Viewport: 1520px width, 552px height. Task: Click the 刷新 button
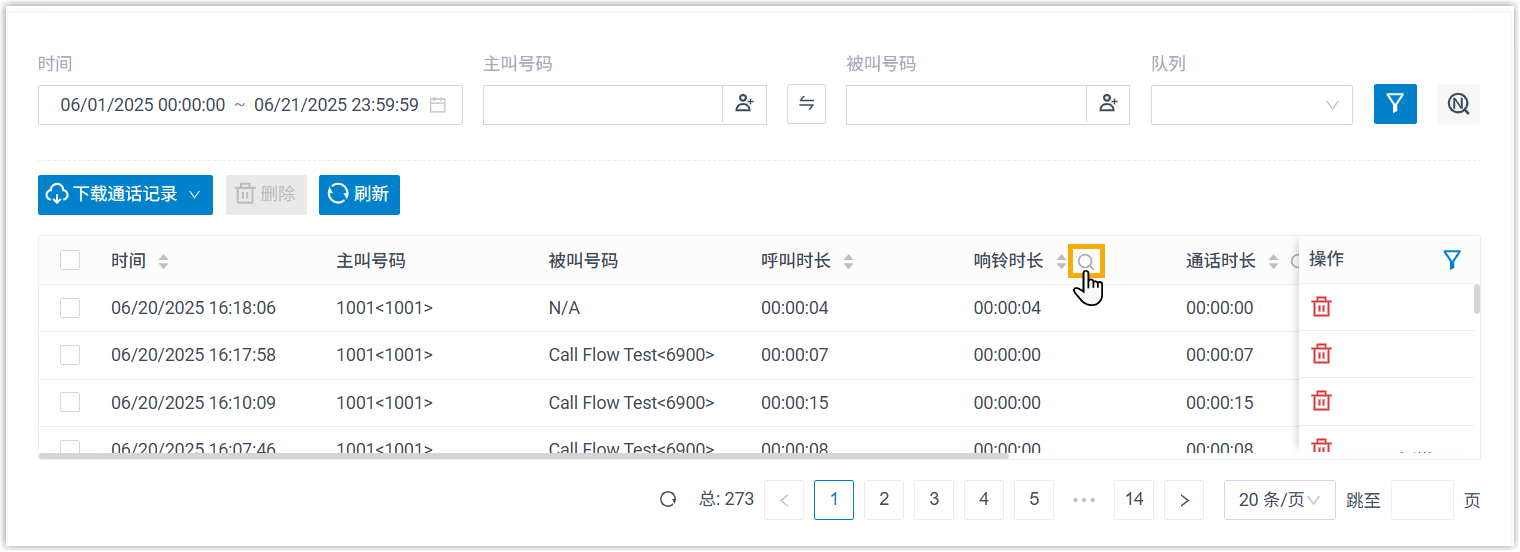click(x=359, y=195)
